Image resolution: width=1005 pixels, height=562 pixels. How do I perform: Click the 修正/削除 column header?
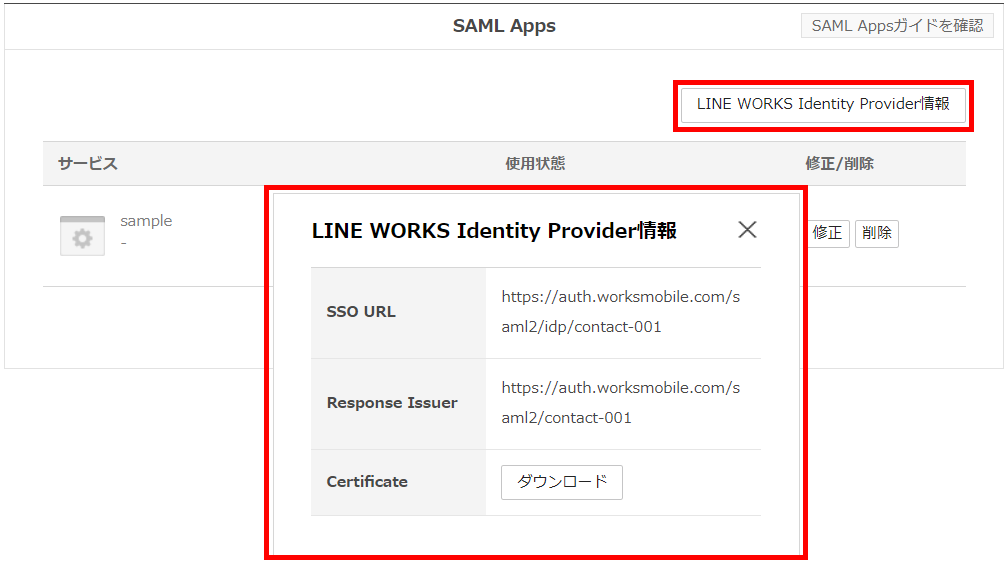point(839,164)
